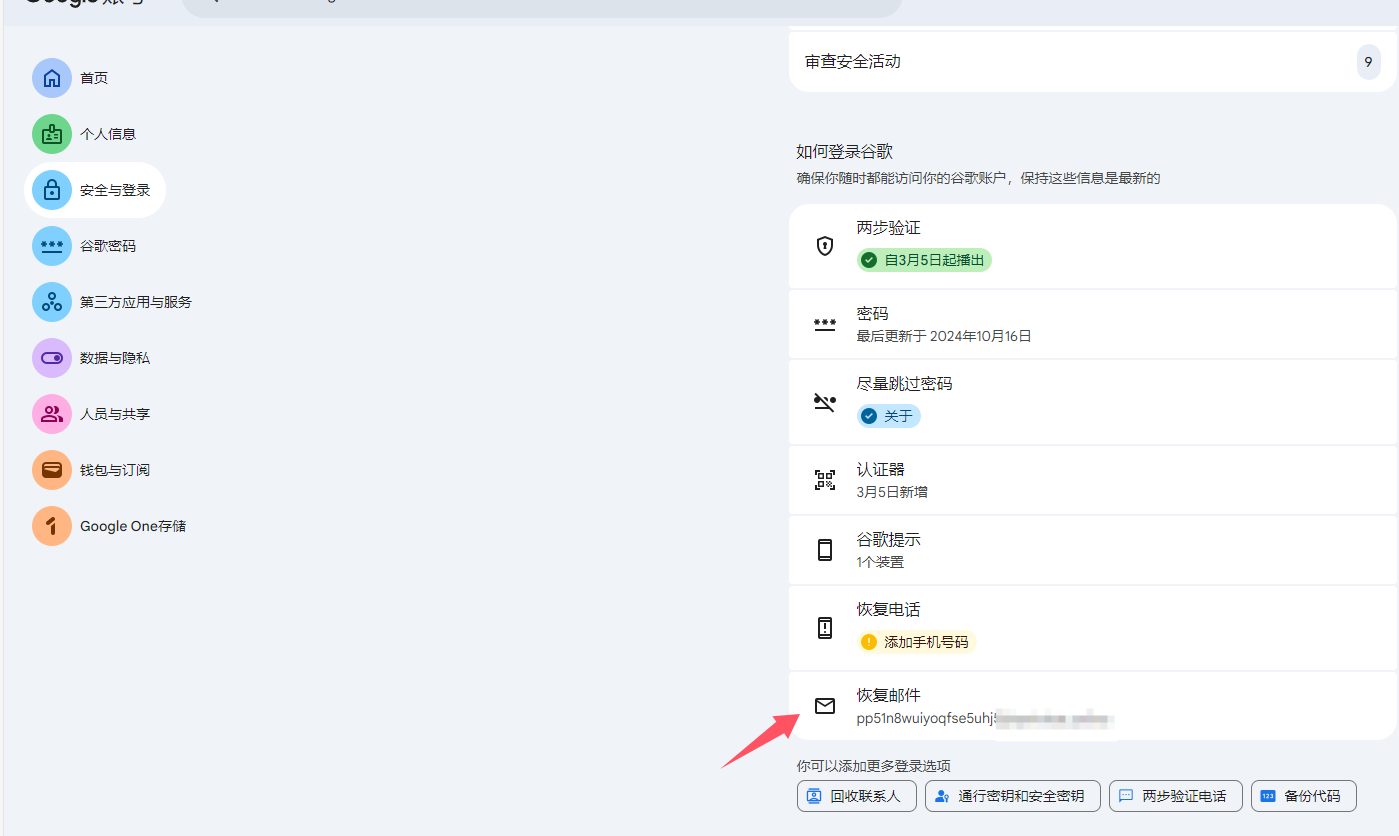The width and height of the screenshot is (1399, 836).
Task: Click the people icon for 人员与共享
Action: click(x=52, y=414)
